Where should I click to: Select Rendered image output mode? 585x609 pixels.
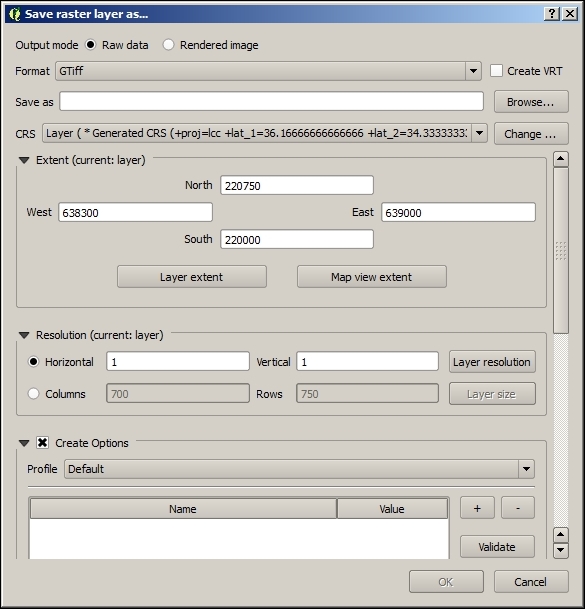pos(168,45)
